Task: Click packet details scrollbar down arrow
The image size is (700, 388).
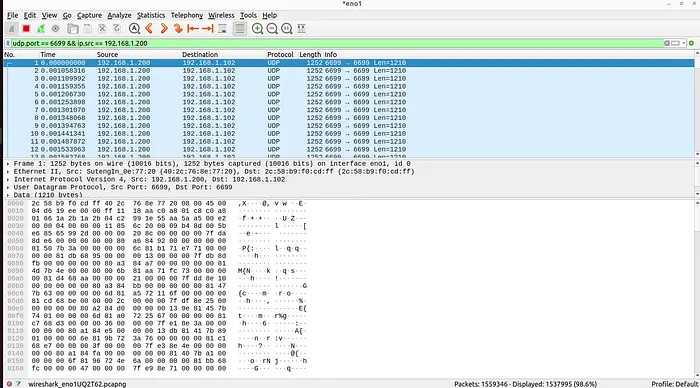Action: [697, 195]
